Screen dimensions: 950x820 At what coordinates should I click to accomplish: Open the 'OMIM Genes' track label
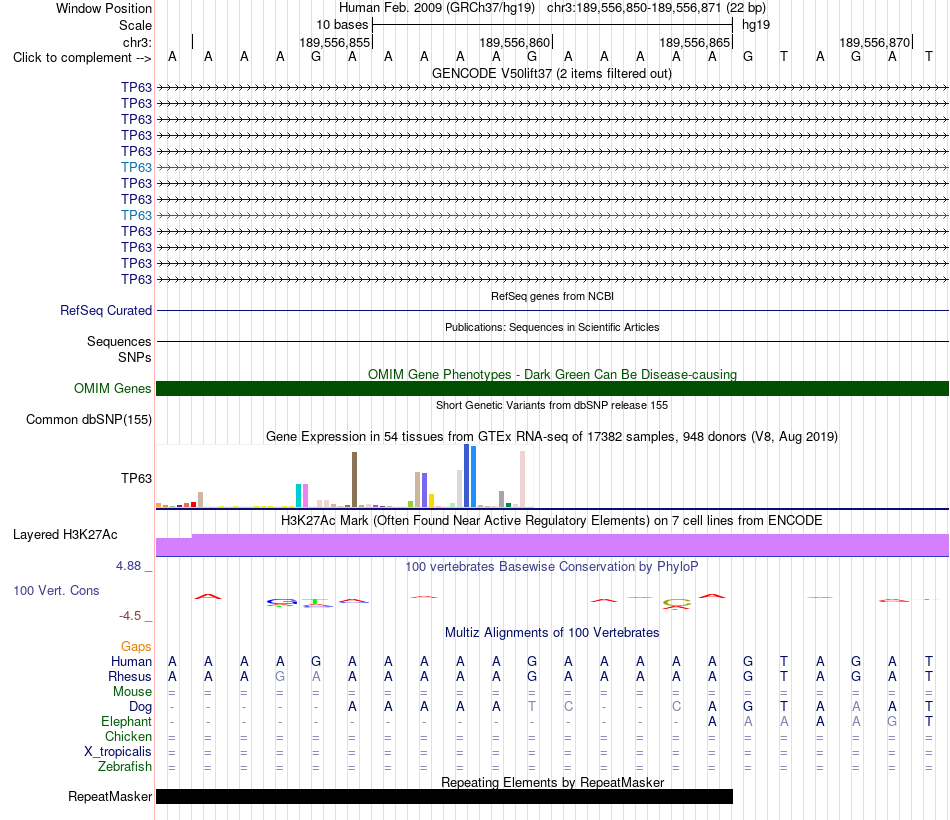click(112, 388)
